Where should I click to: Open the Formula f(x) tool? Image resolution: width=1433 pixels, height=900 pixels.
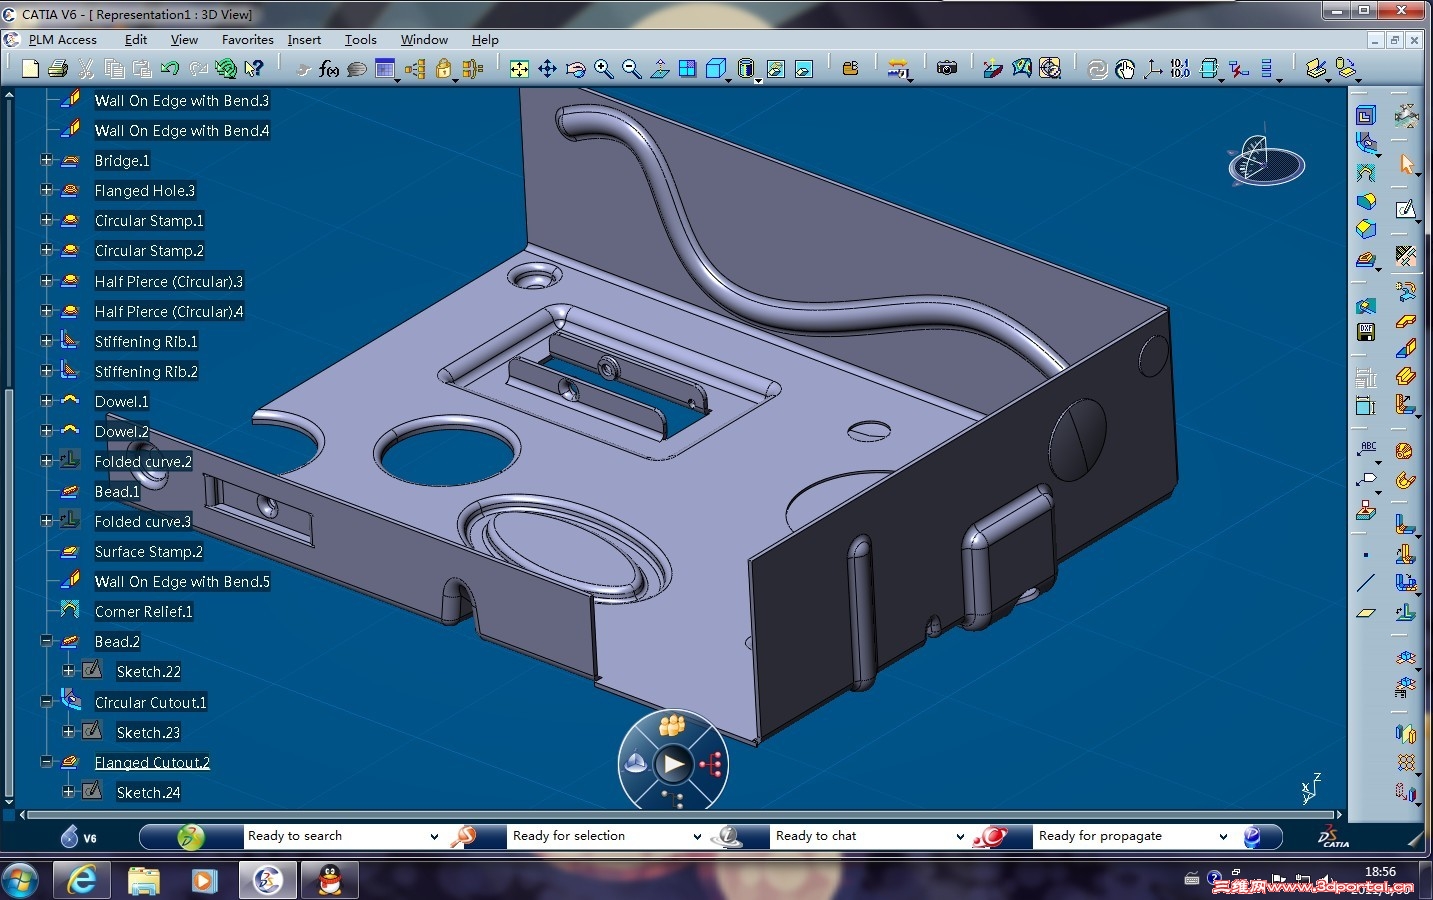(329, 68)
